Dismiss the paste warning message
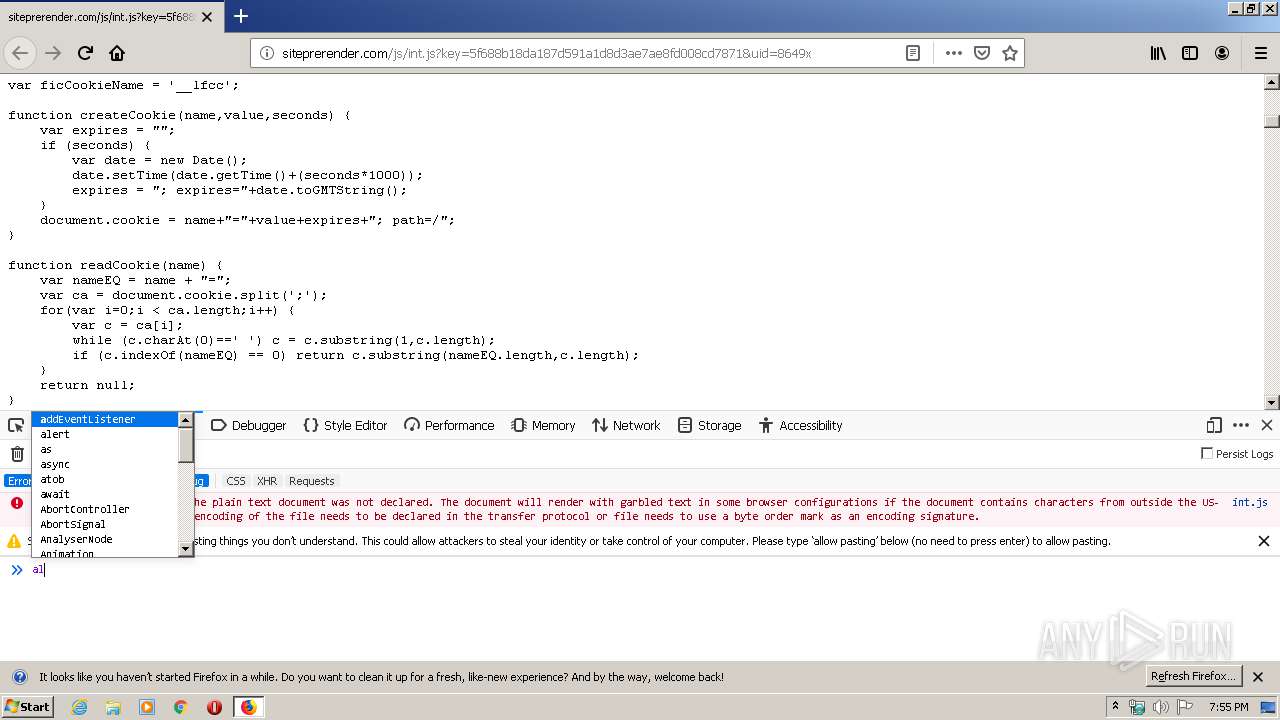The height and width of the screenshot is (720, 1280). point(1264,541)
